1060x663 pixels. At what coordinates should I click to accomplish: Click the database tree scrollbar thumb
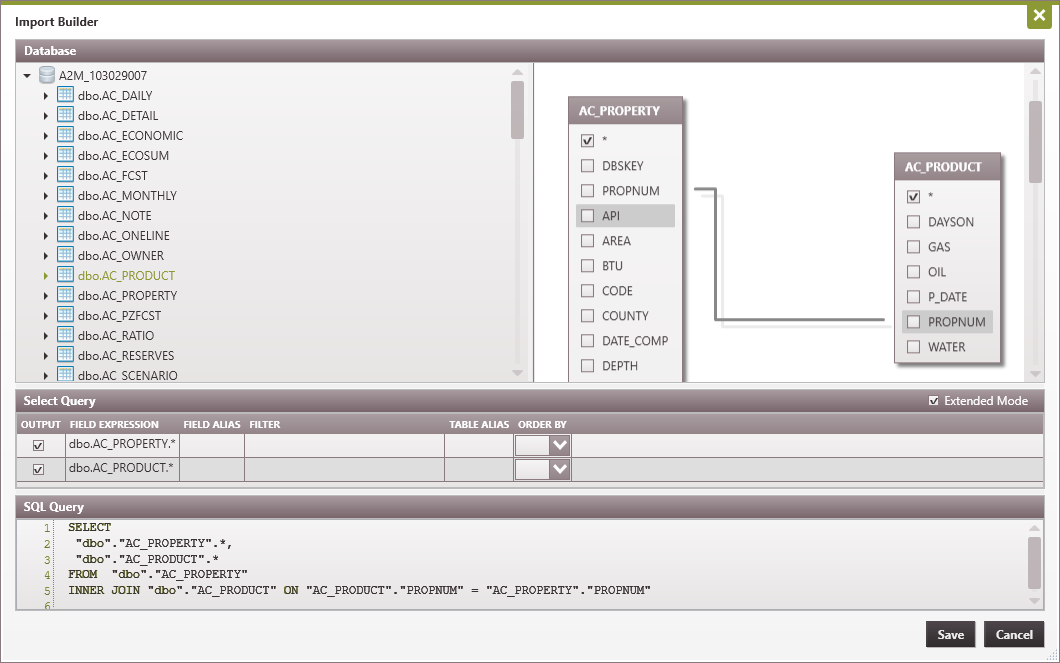tap(518, 110)
